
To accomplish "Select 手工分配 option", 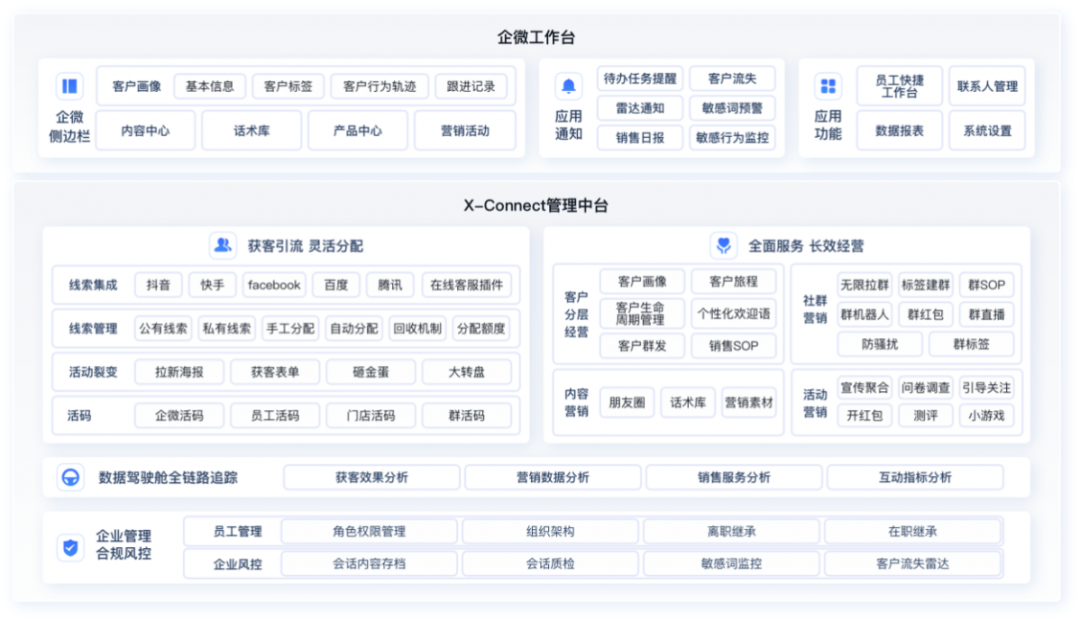I will click(290, 328).
